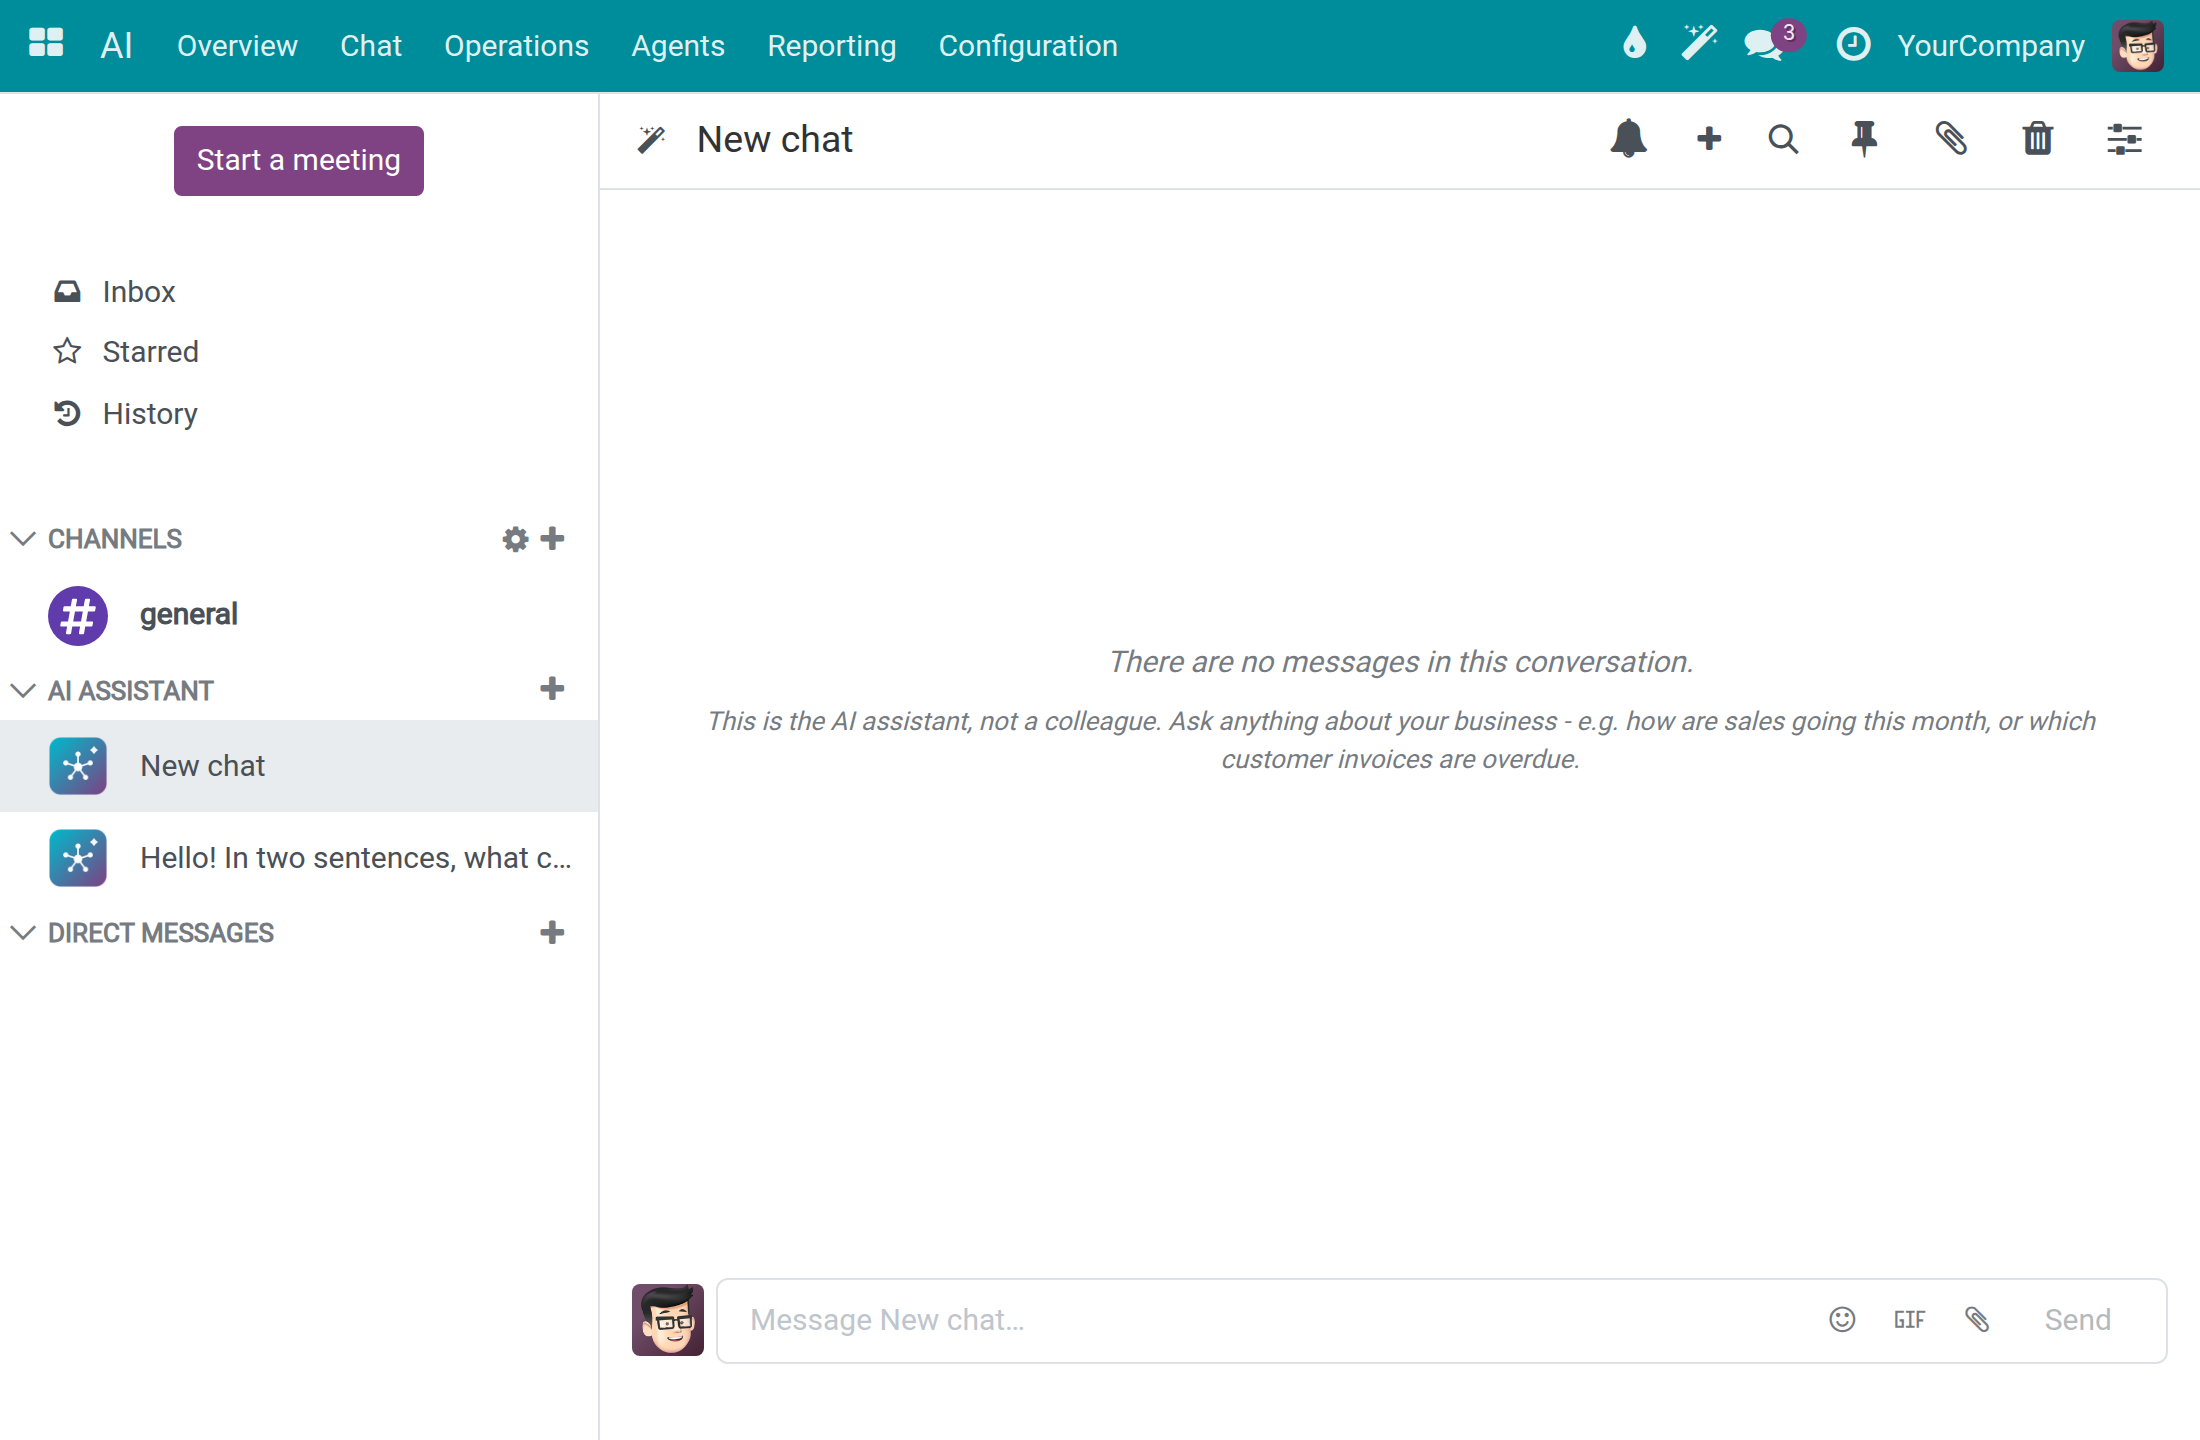This screenshot has width=2200, height=1440.
Task: Open the Chat menu
Action: coord(371,45)
